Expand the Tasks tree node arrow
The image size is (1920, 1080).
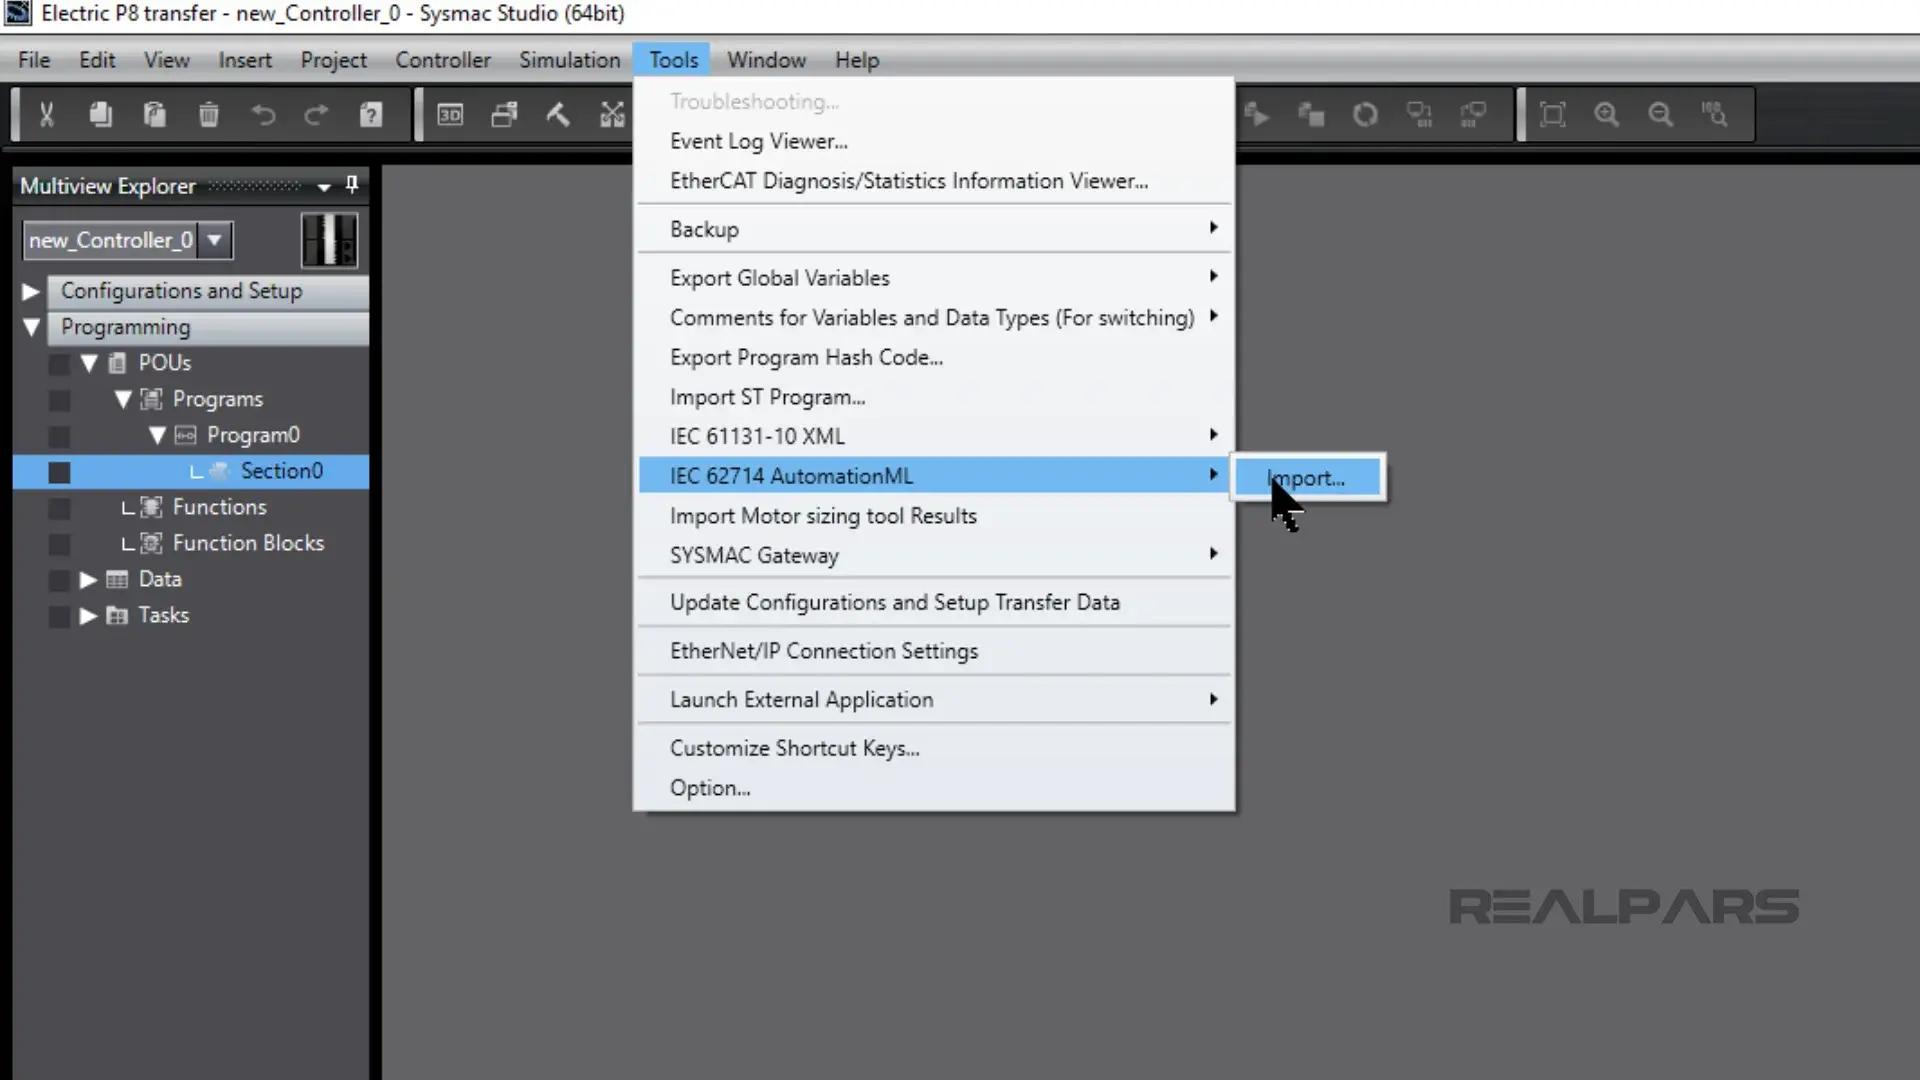pyautogui.click(x=88, y=615)
